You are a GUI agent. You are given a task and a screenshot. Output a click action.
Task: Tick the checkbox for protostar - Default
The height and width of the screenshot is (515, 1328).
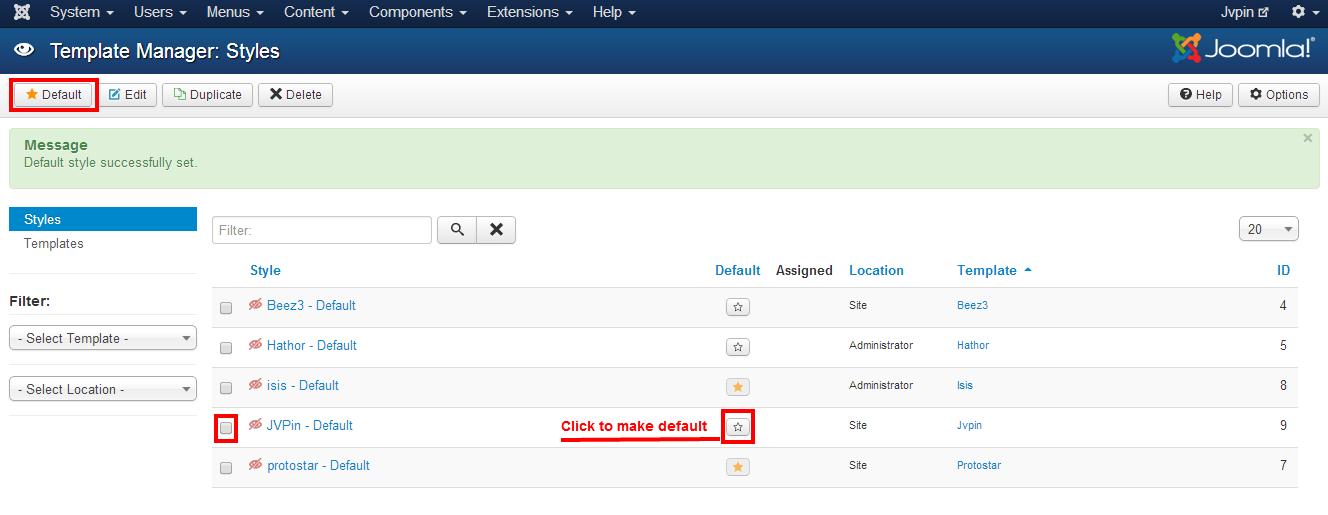[x=226, y=468]
